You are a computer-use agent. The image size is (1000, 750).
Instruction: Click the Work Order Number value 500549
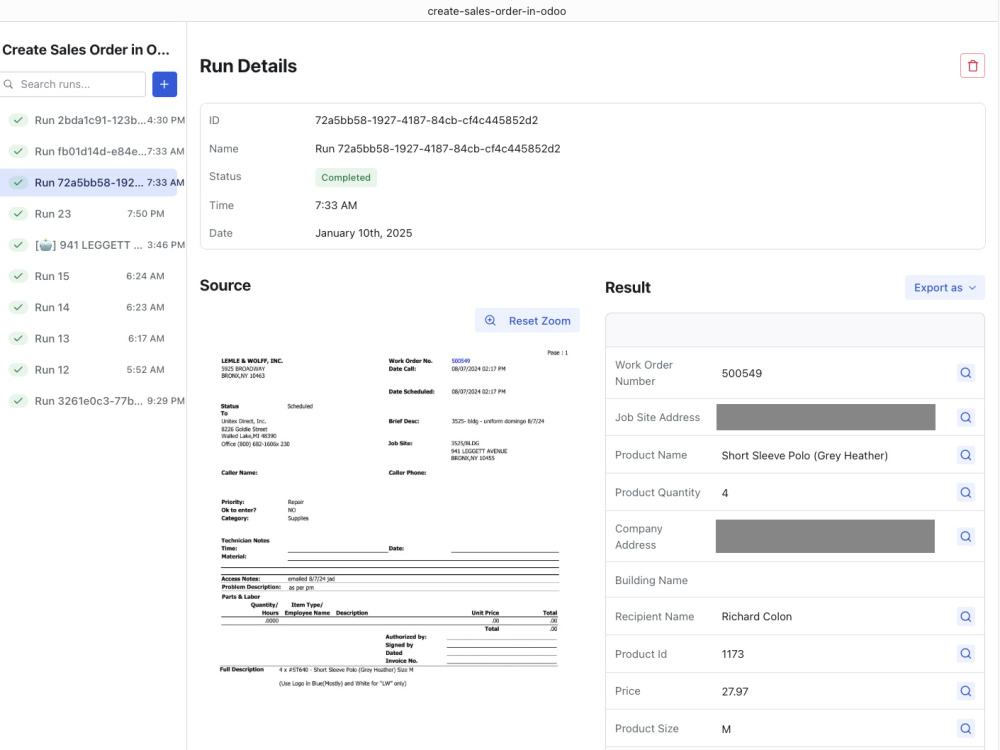pos(741,374)
